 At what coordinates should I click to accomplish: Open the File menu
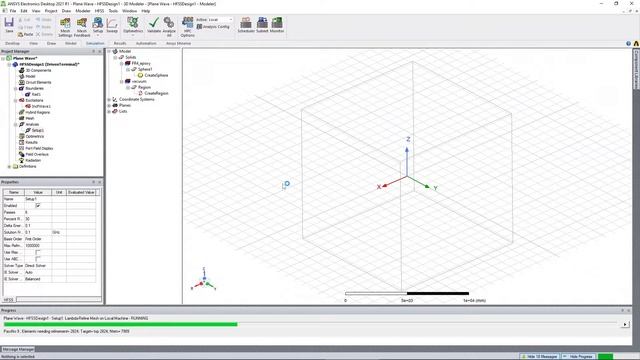coord(13,11)
